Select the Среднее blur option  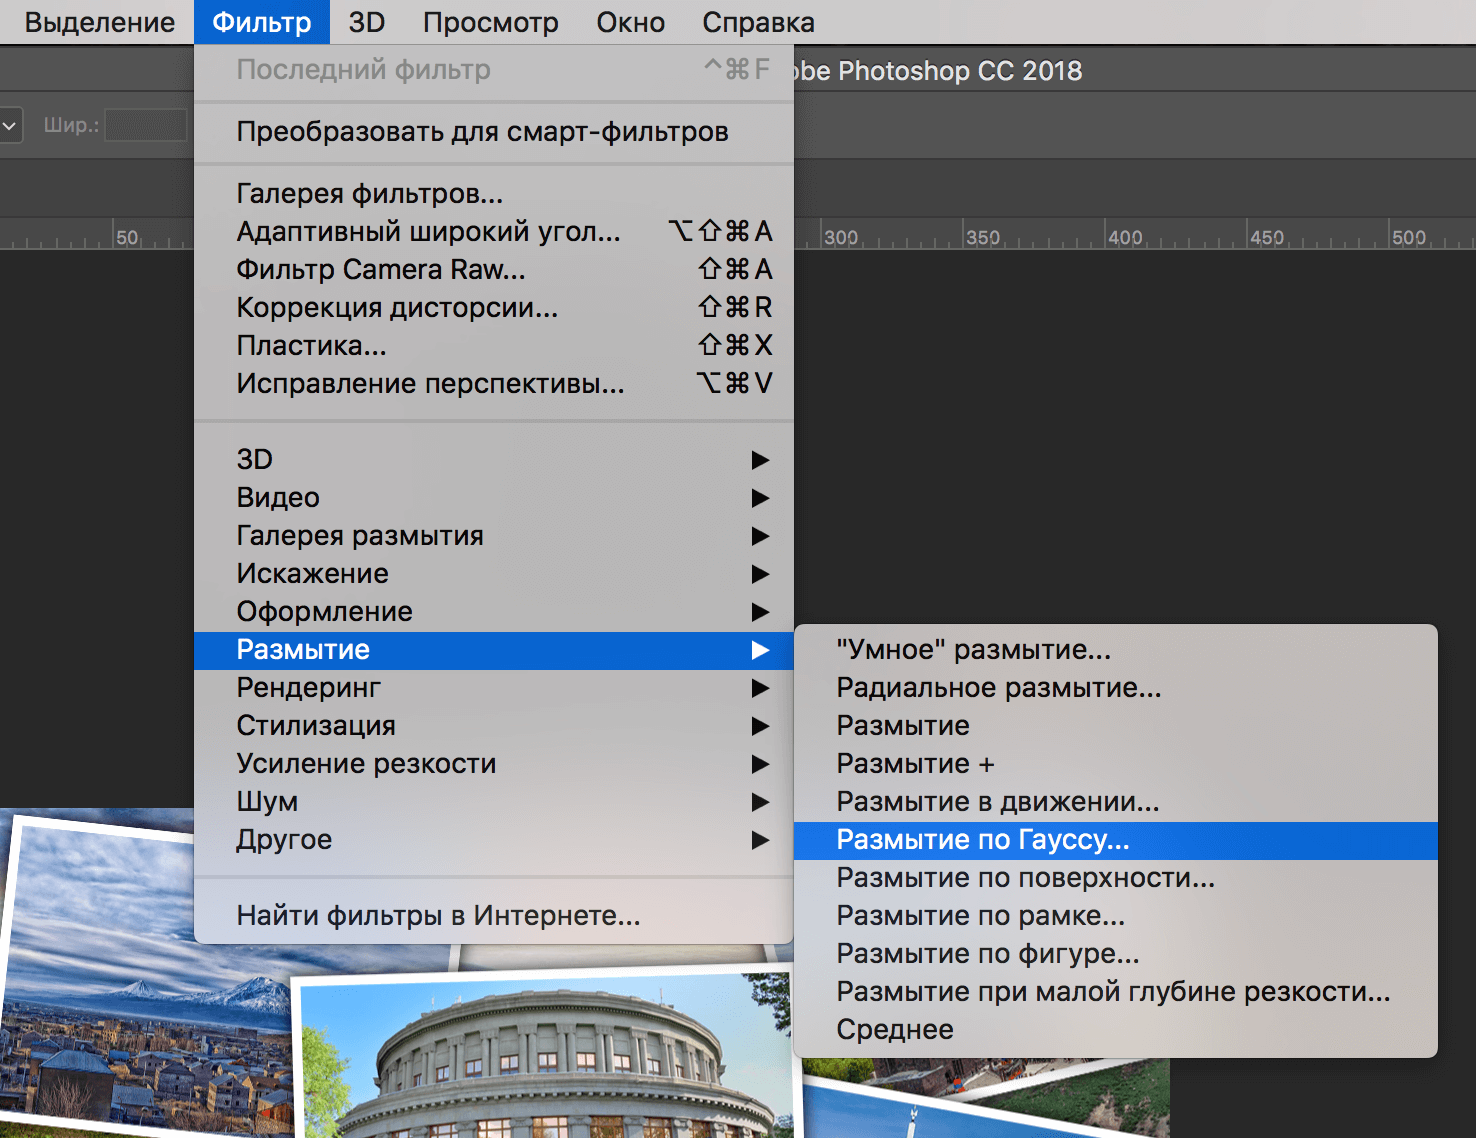pyautogui.click(x=894, y=1029)
